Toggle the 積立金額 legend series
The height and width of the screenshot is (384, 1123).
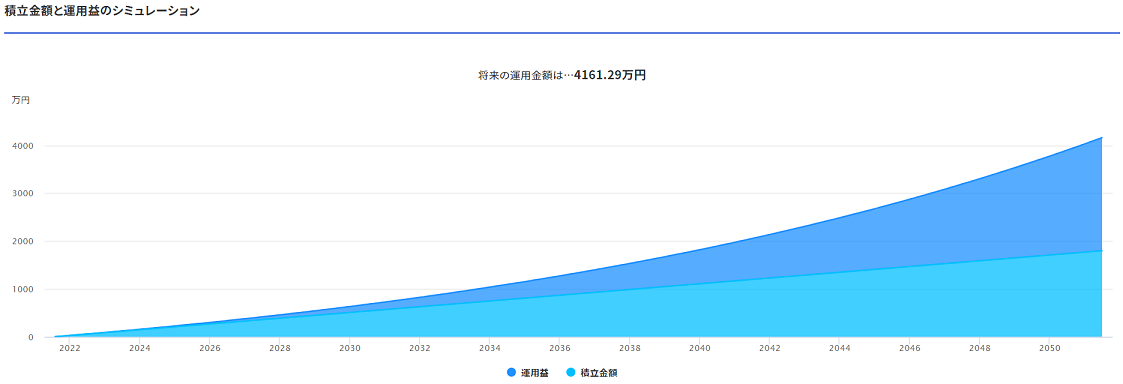tap(591, 373)
